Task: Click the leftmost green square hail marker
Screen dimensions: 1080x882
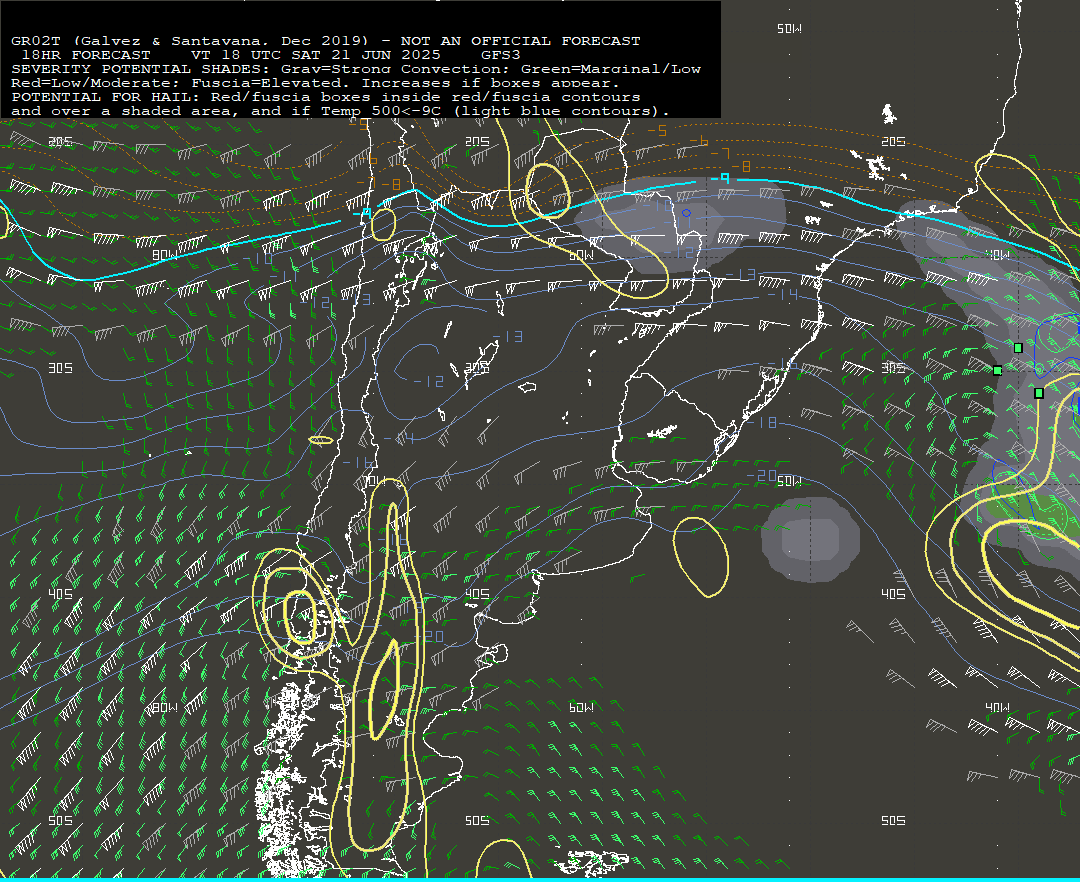Action: pos(998,370)
